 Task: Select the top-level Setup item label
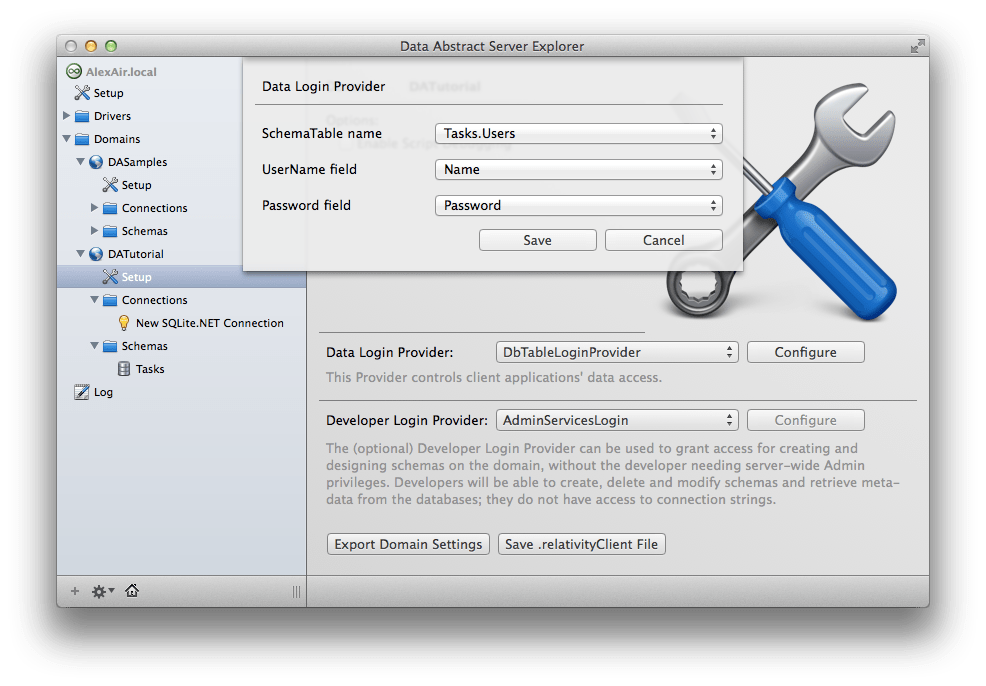108,93
